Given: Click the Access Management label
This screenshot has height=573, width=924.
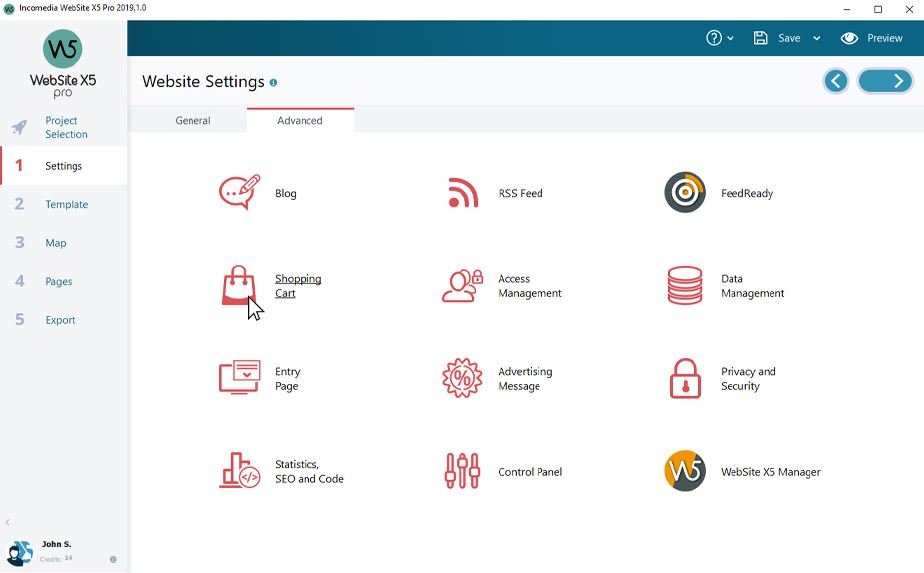Looking at the screenshot, I should pyautogui.click(x=530, y=286).
